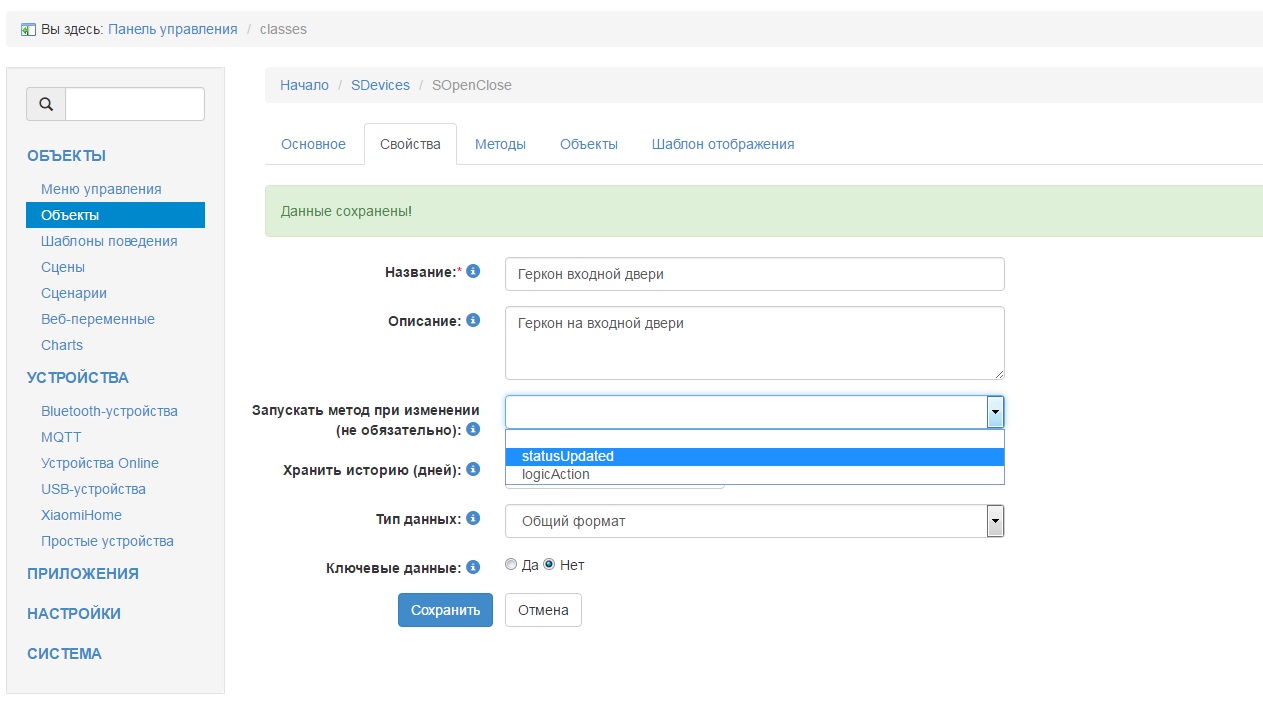The image size is (1263, 704).
Task: Click info icon next to Название label
Action: point(474,271)
